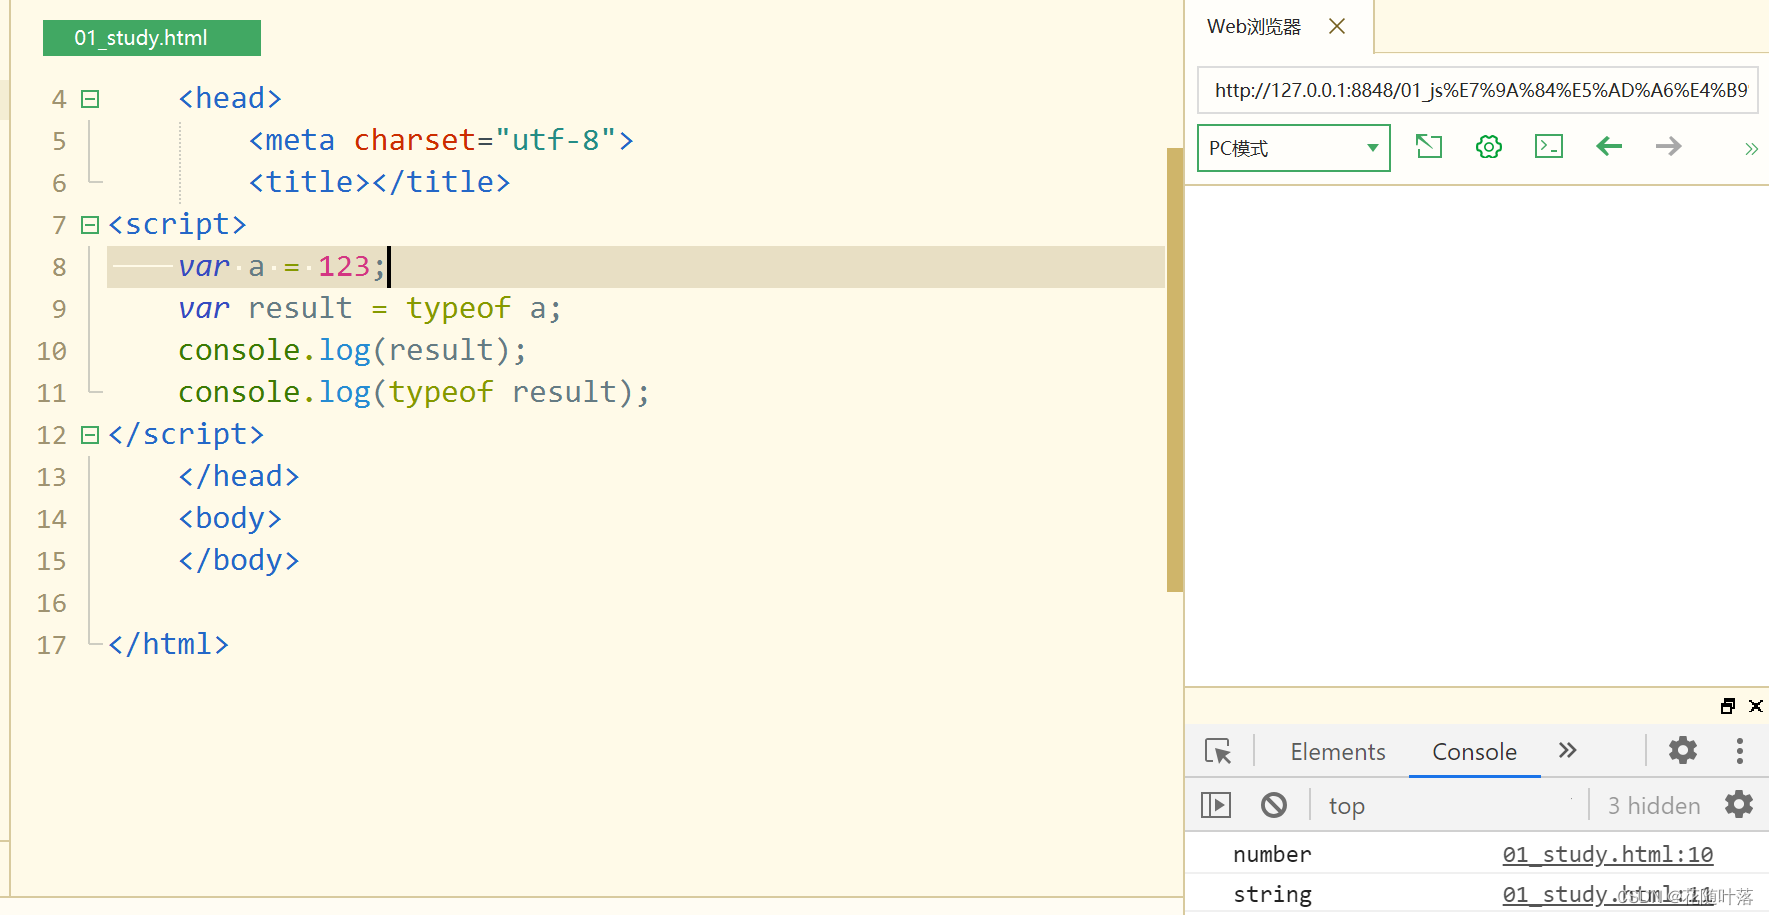Open the 01_study.html editor tab
This screenshot has height=915, width=1769.
coord(152,38)
